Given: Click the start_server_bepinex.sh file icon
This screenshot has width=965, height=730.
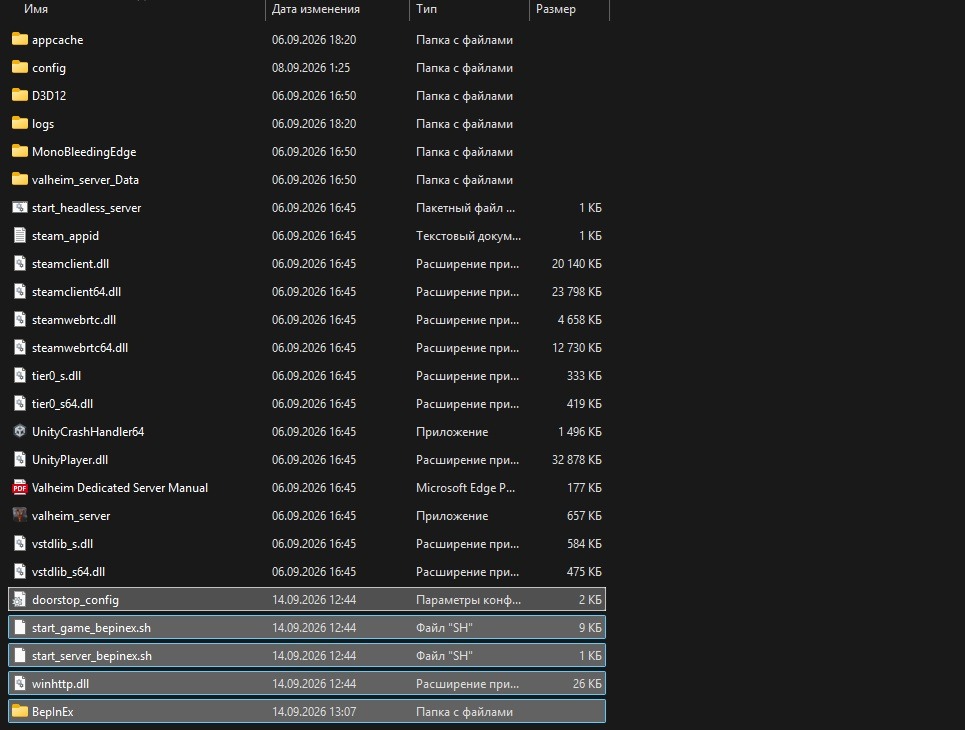Looking at the screenshot, I should click(20, 656).
